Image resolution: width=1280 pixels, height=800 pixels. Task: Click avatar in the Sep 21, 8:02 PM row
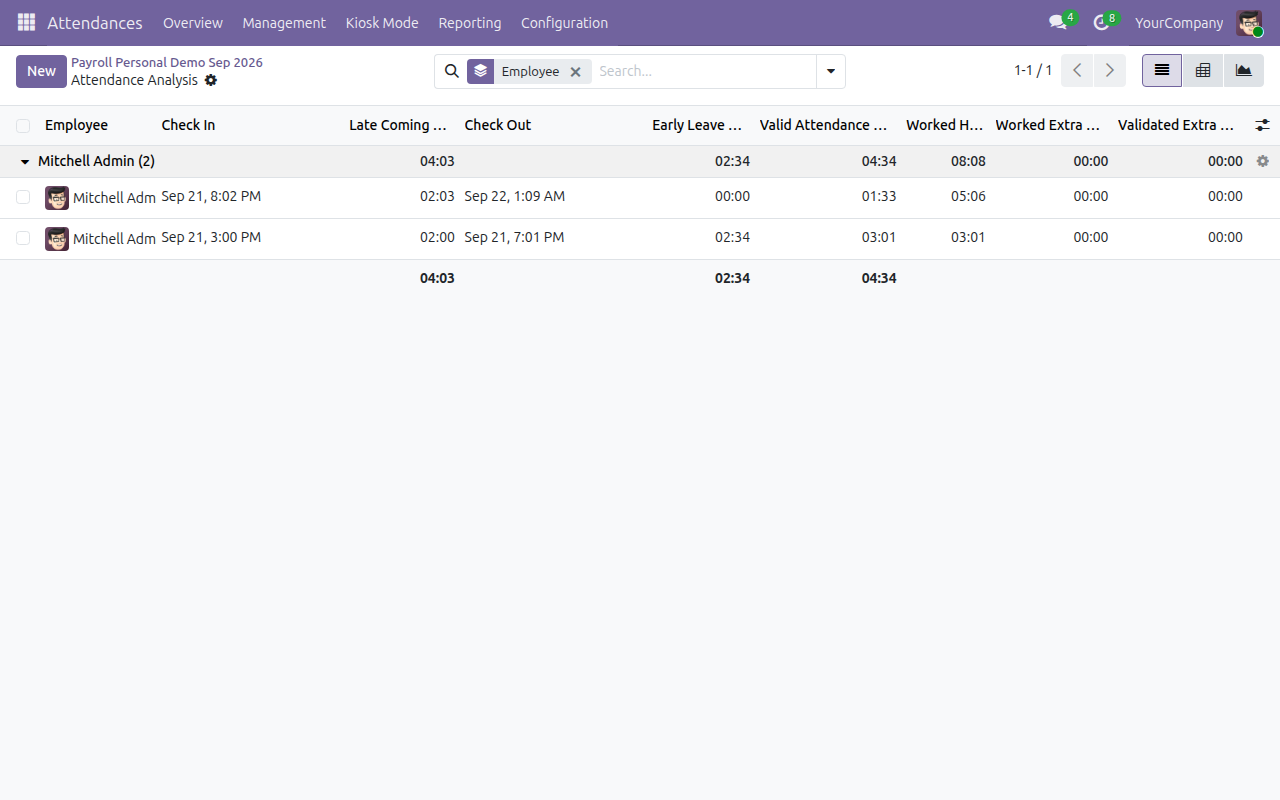57,198
